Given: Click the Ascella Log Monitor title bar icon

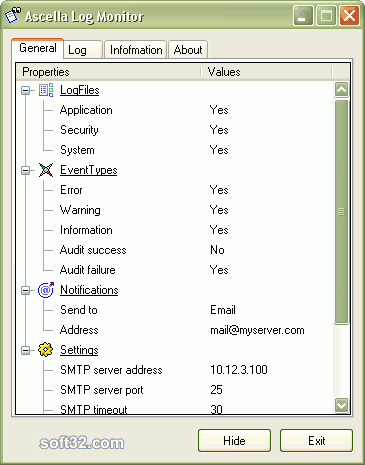Looking at the screenshot, I should (x=13, y=15).
